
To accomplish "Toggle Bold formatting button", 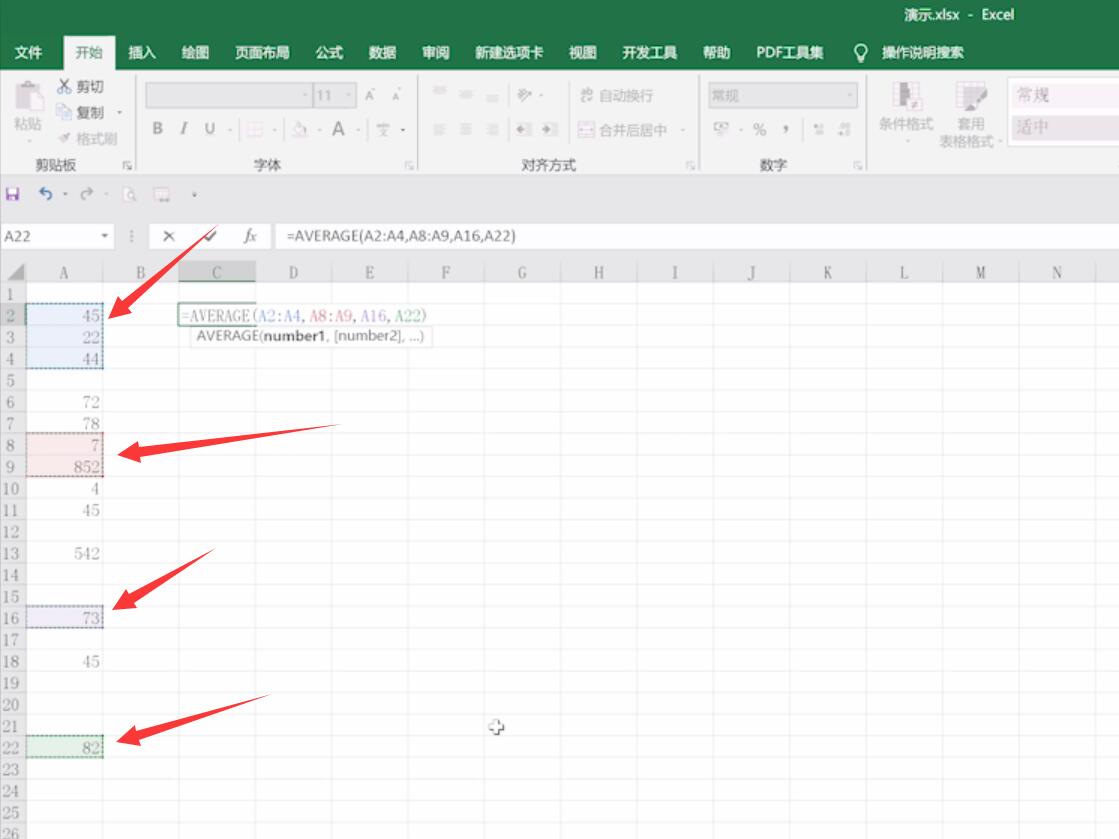I will coord(158,128).
